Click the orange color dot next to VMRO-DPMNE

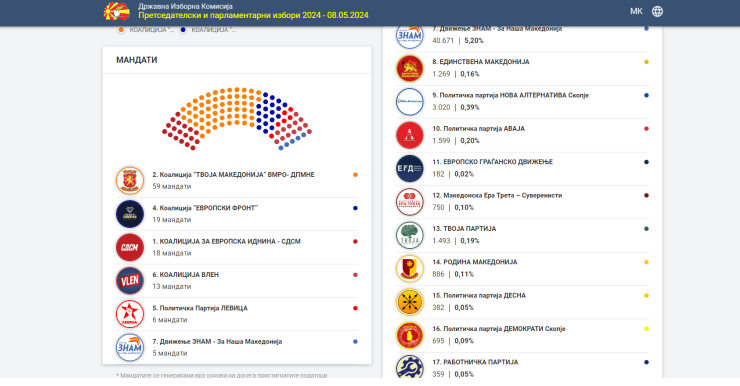click(355, 175)
